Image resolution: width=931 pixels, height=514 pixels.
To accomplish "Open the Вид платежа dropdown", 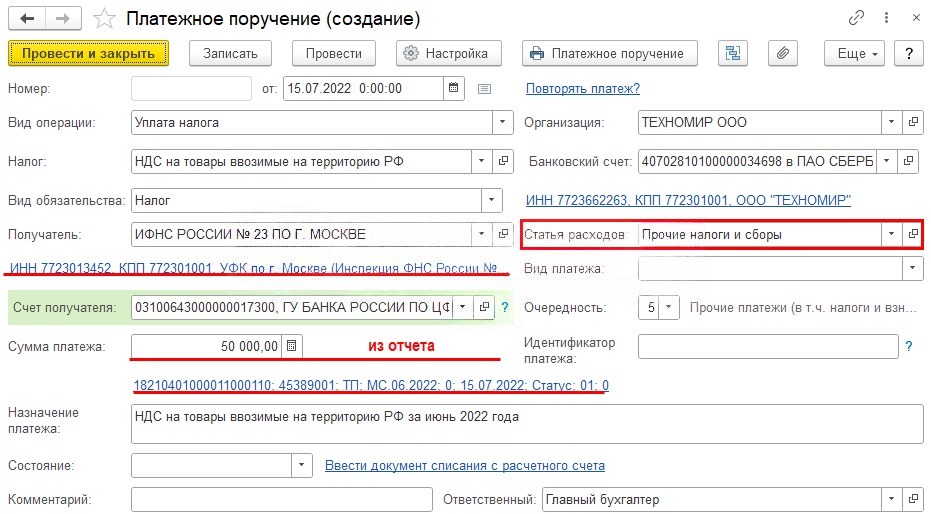I will pos(911,268).
